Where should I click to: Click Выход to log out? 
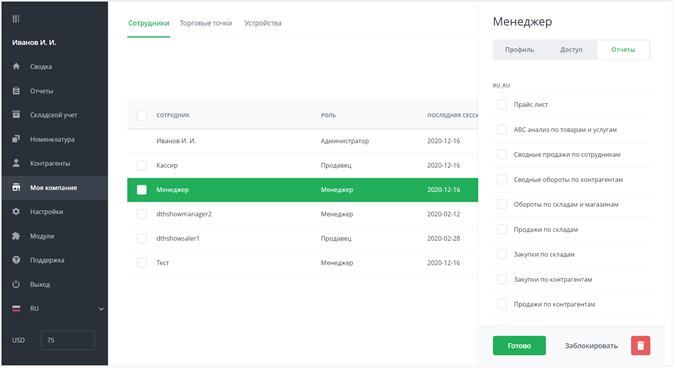point(40,285)
